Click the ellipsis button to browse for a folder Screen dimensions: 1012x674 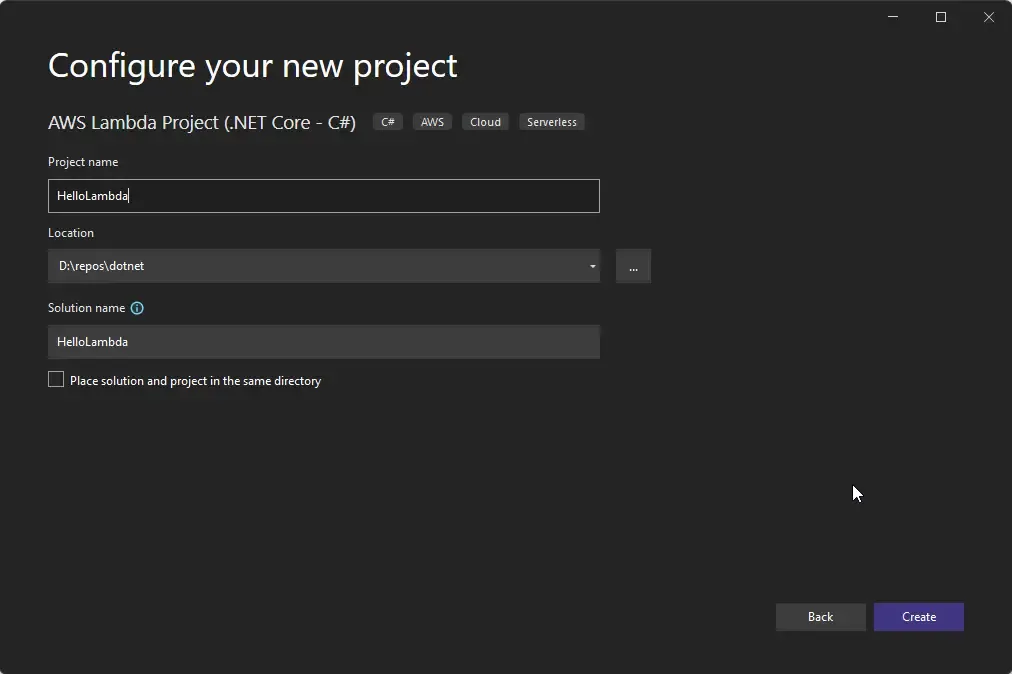click(633, 266)
